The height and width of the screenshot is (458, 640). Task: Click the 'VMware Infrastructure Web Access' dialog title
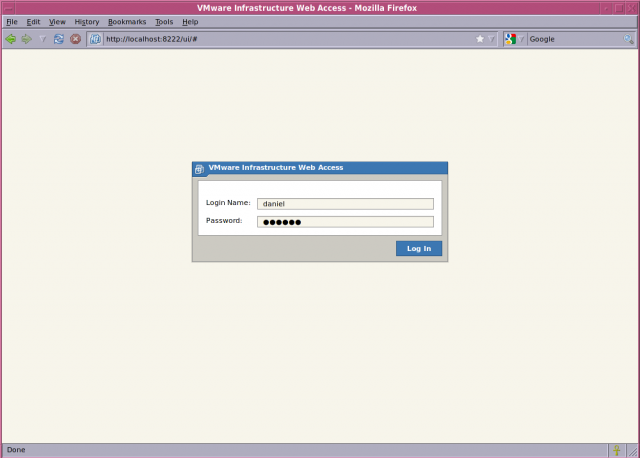pyautogui.click(x=276, y=168)
